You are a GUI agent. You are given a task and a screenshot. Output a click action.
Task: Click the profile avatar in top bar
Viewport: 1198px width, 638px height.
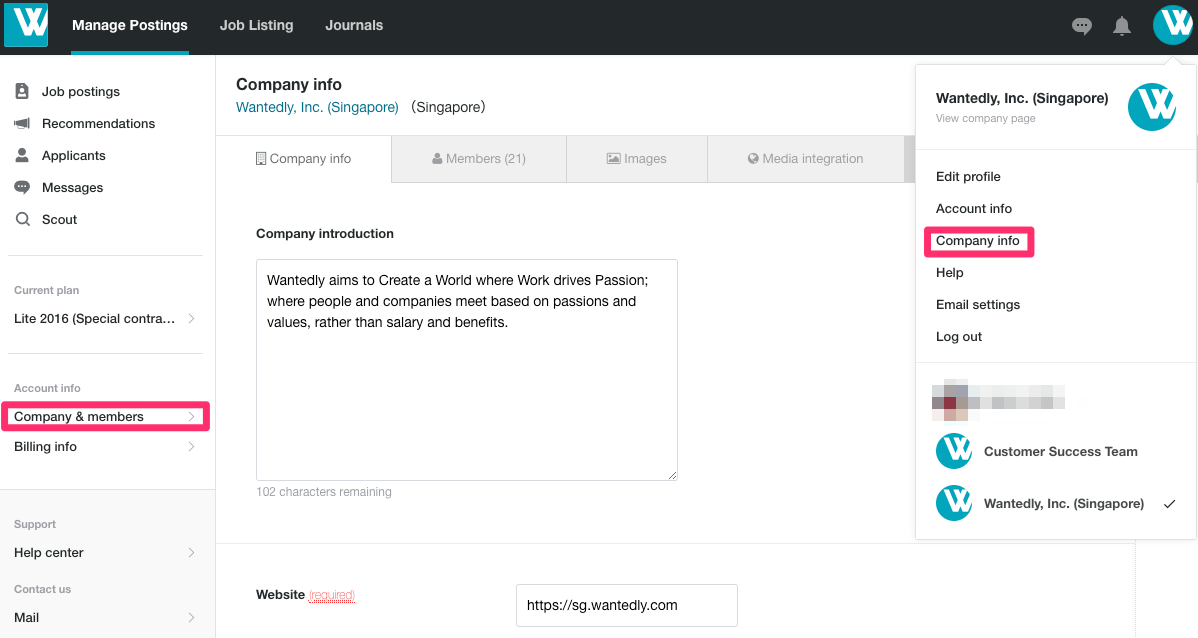1172,25
